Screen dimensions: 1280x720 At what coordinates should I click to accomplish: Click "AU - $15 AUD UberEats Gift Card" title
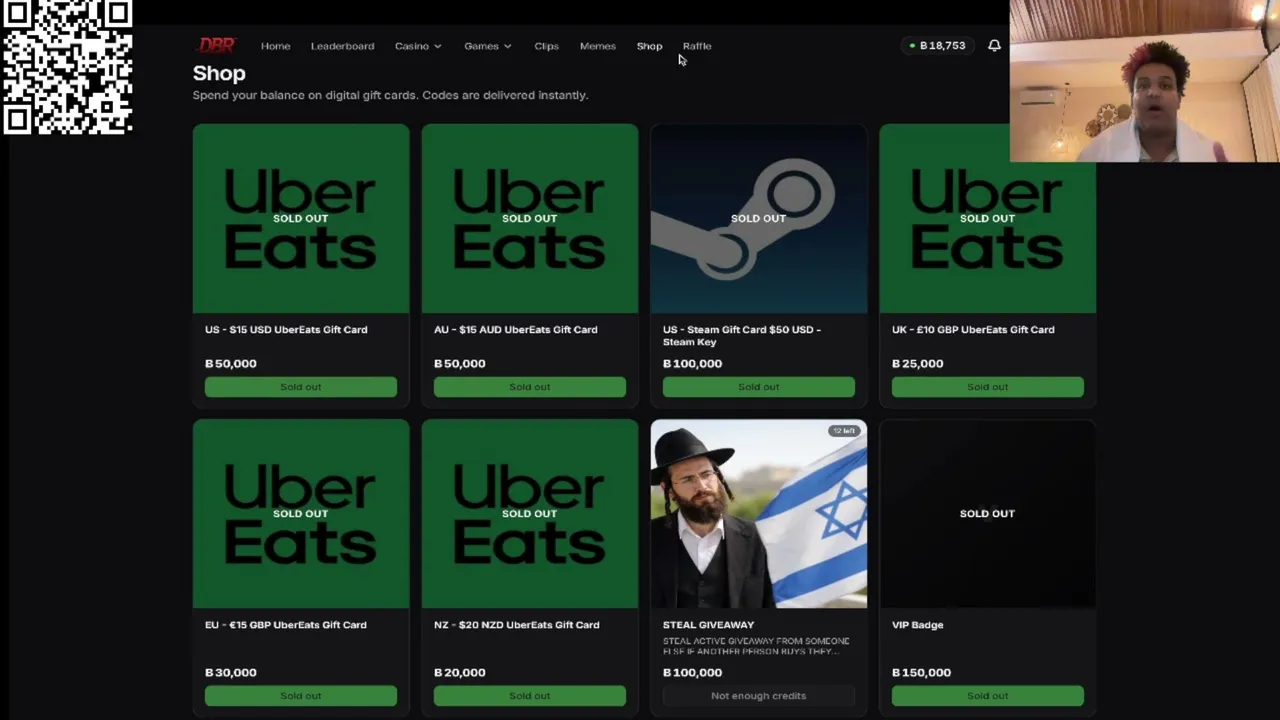click(515, 329)
